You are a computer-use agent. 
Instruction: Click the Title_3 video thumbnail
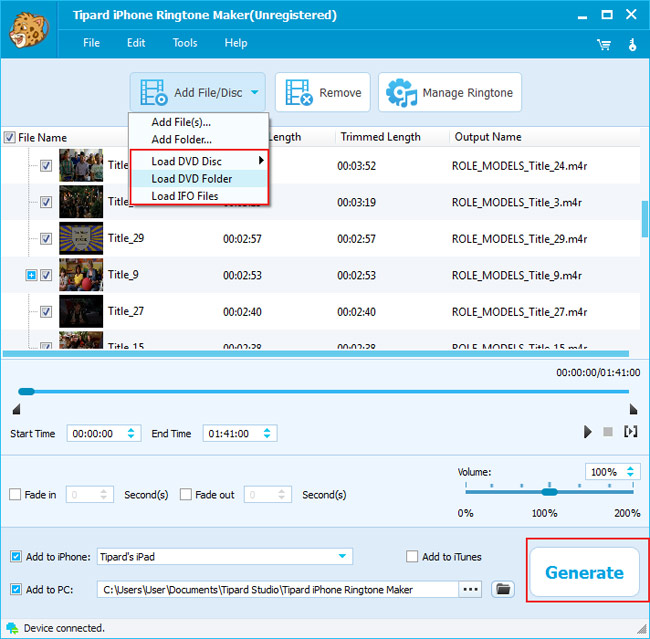tap(81, 202)
